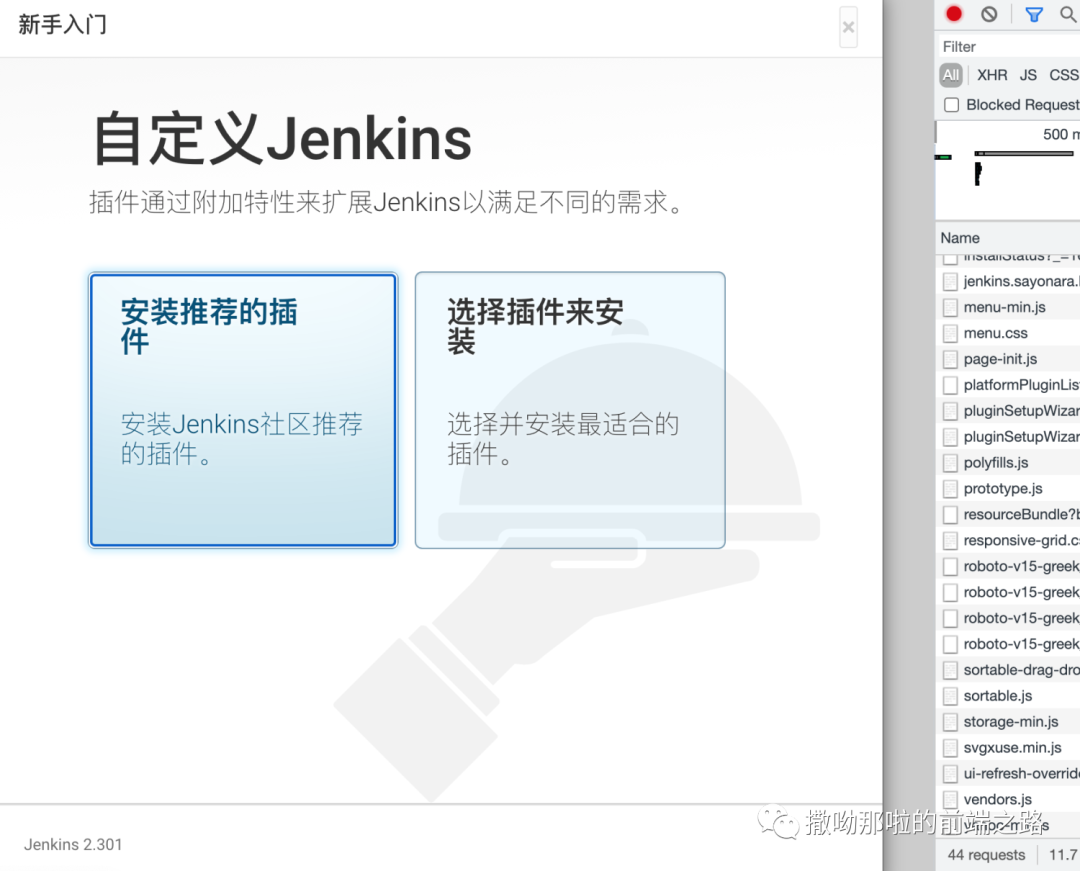
Task: Click the network timeline overview area
Action: (x=1008, y=171)
